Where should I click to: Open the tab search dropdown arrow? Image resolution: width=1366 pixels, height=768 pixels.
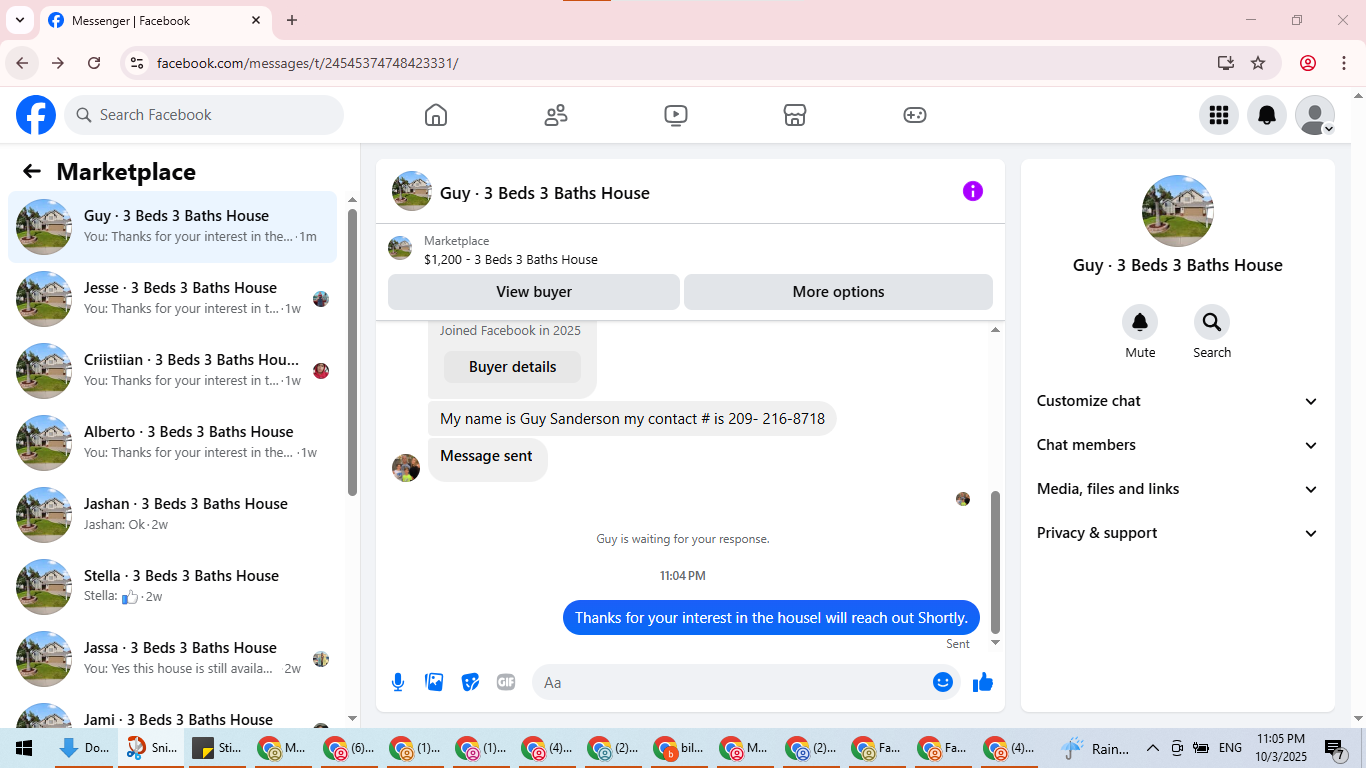point(19,20)
